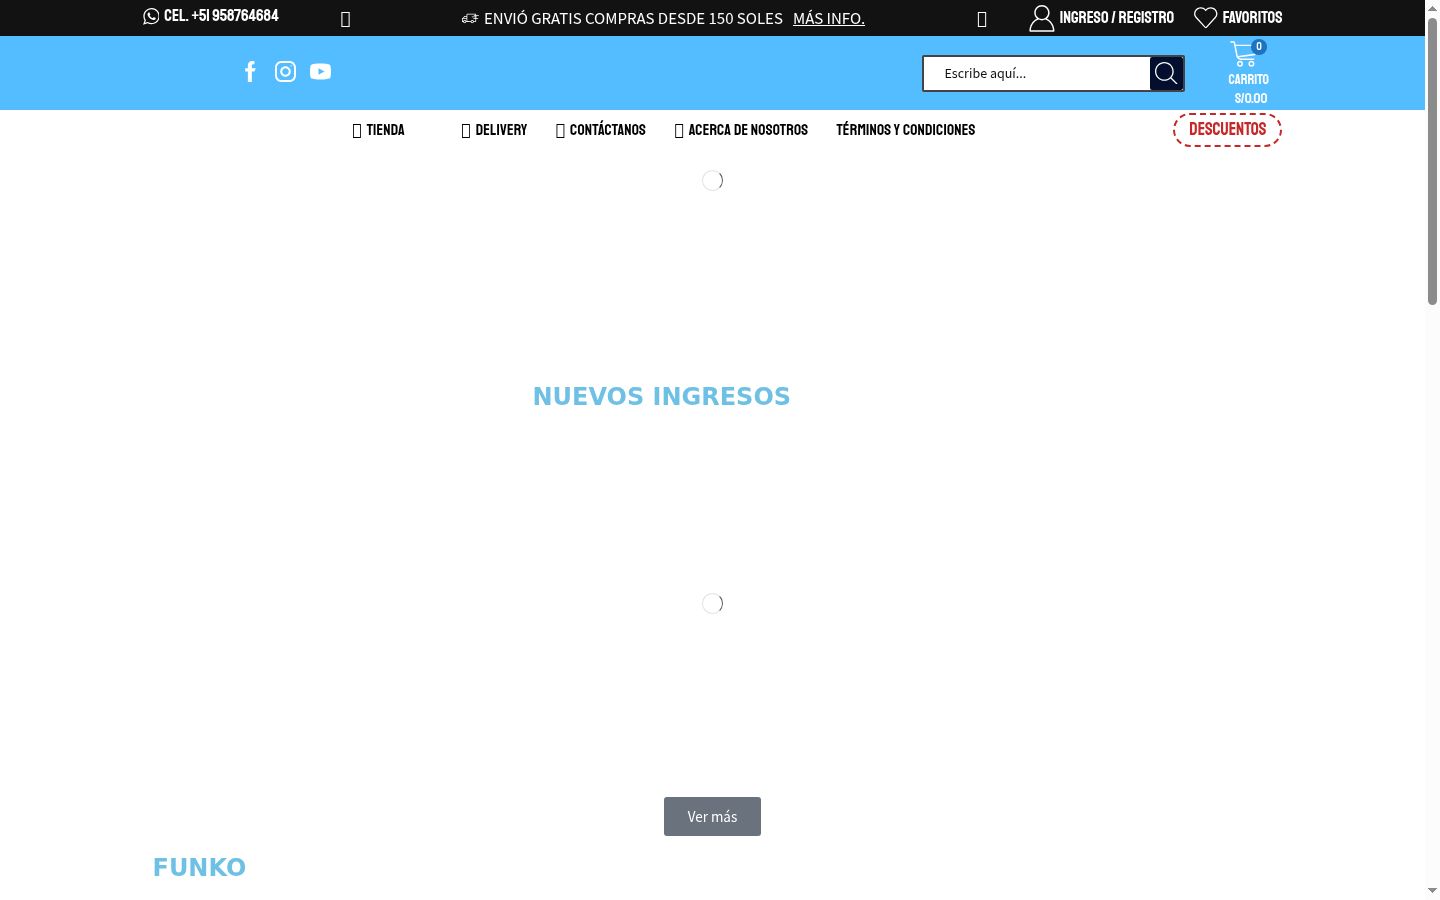Open the Favoritos link
Image resolution: width=1440 pixels, height=900 pixels.
1252,18
